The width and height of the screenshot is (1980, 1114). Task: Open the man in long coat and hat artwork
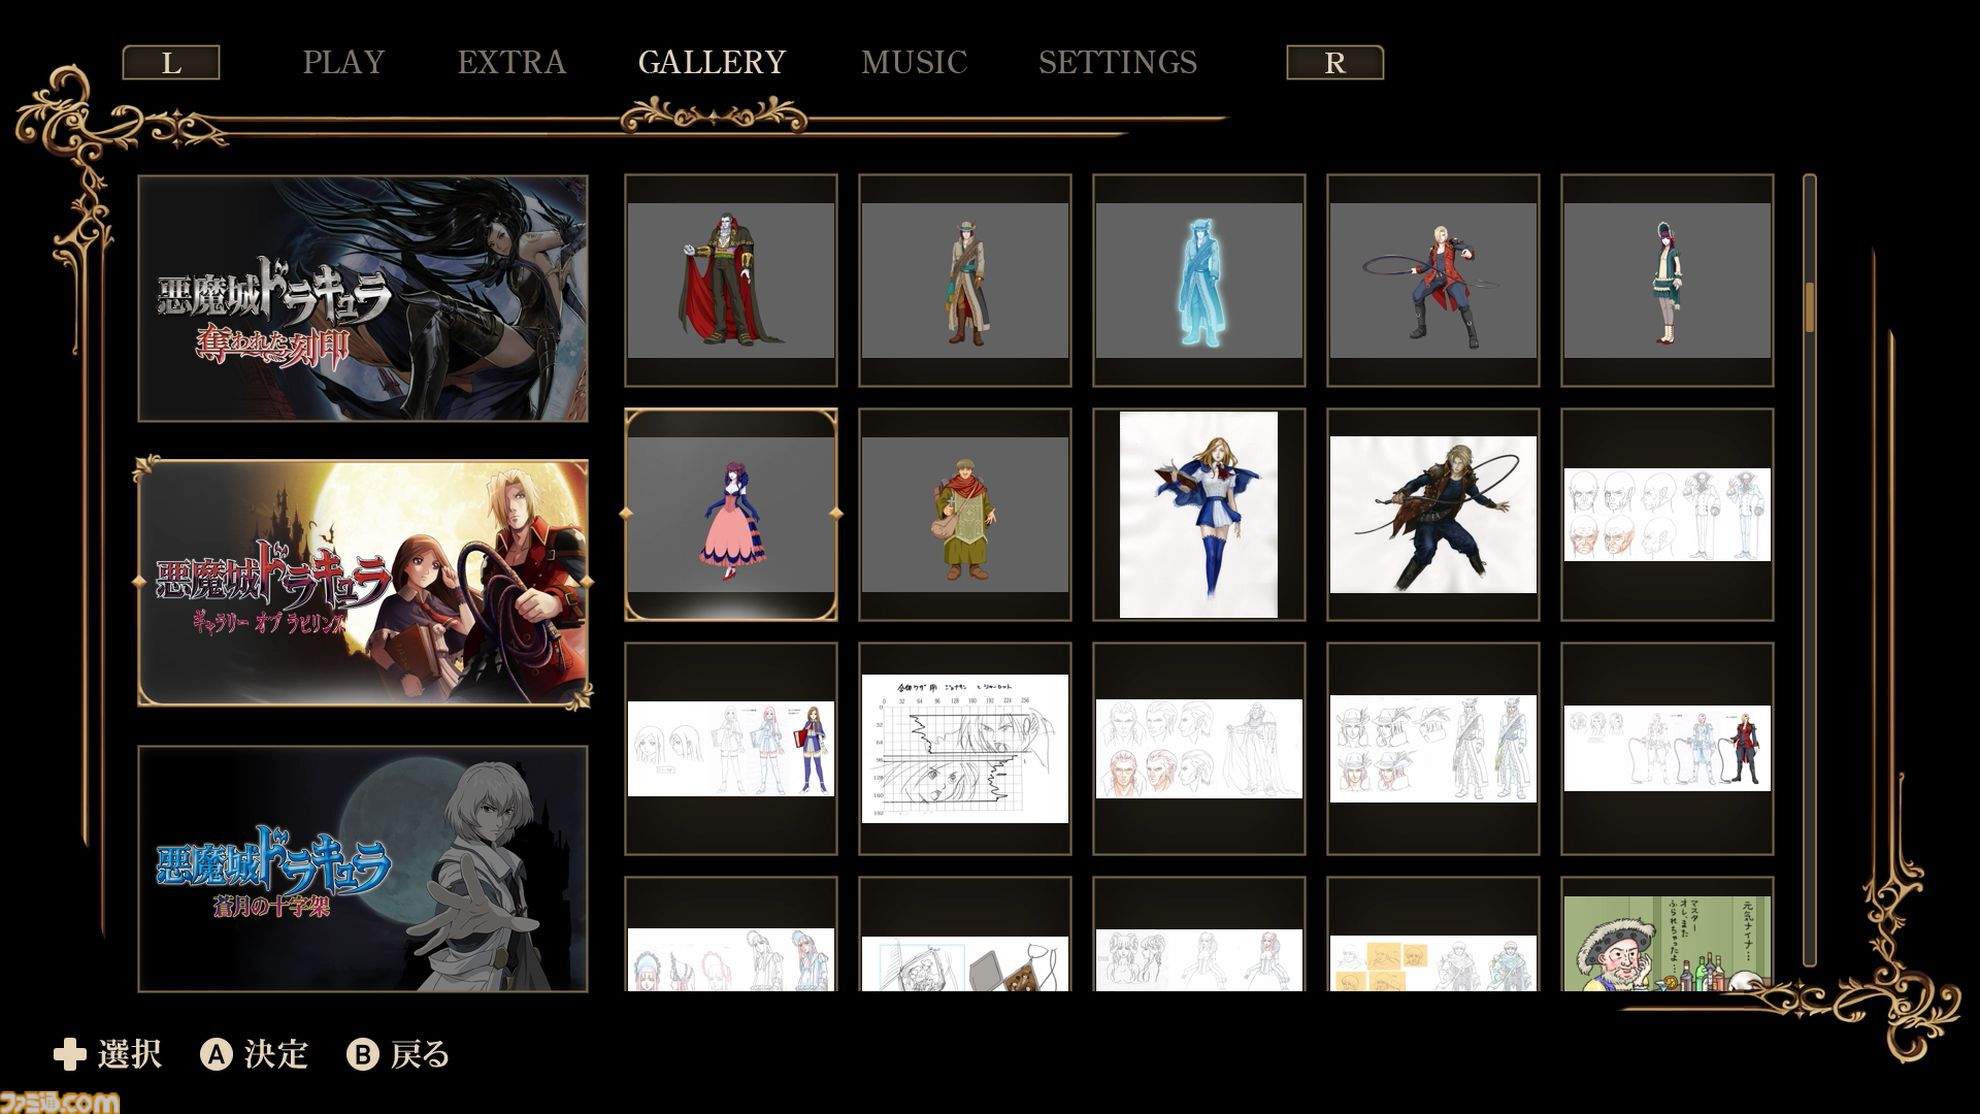[965, 281]
